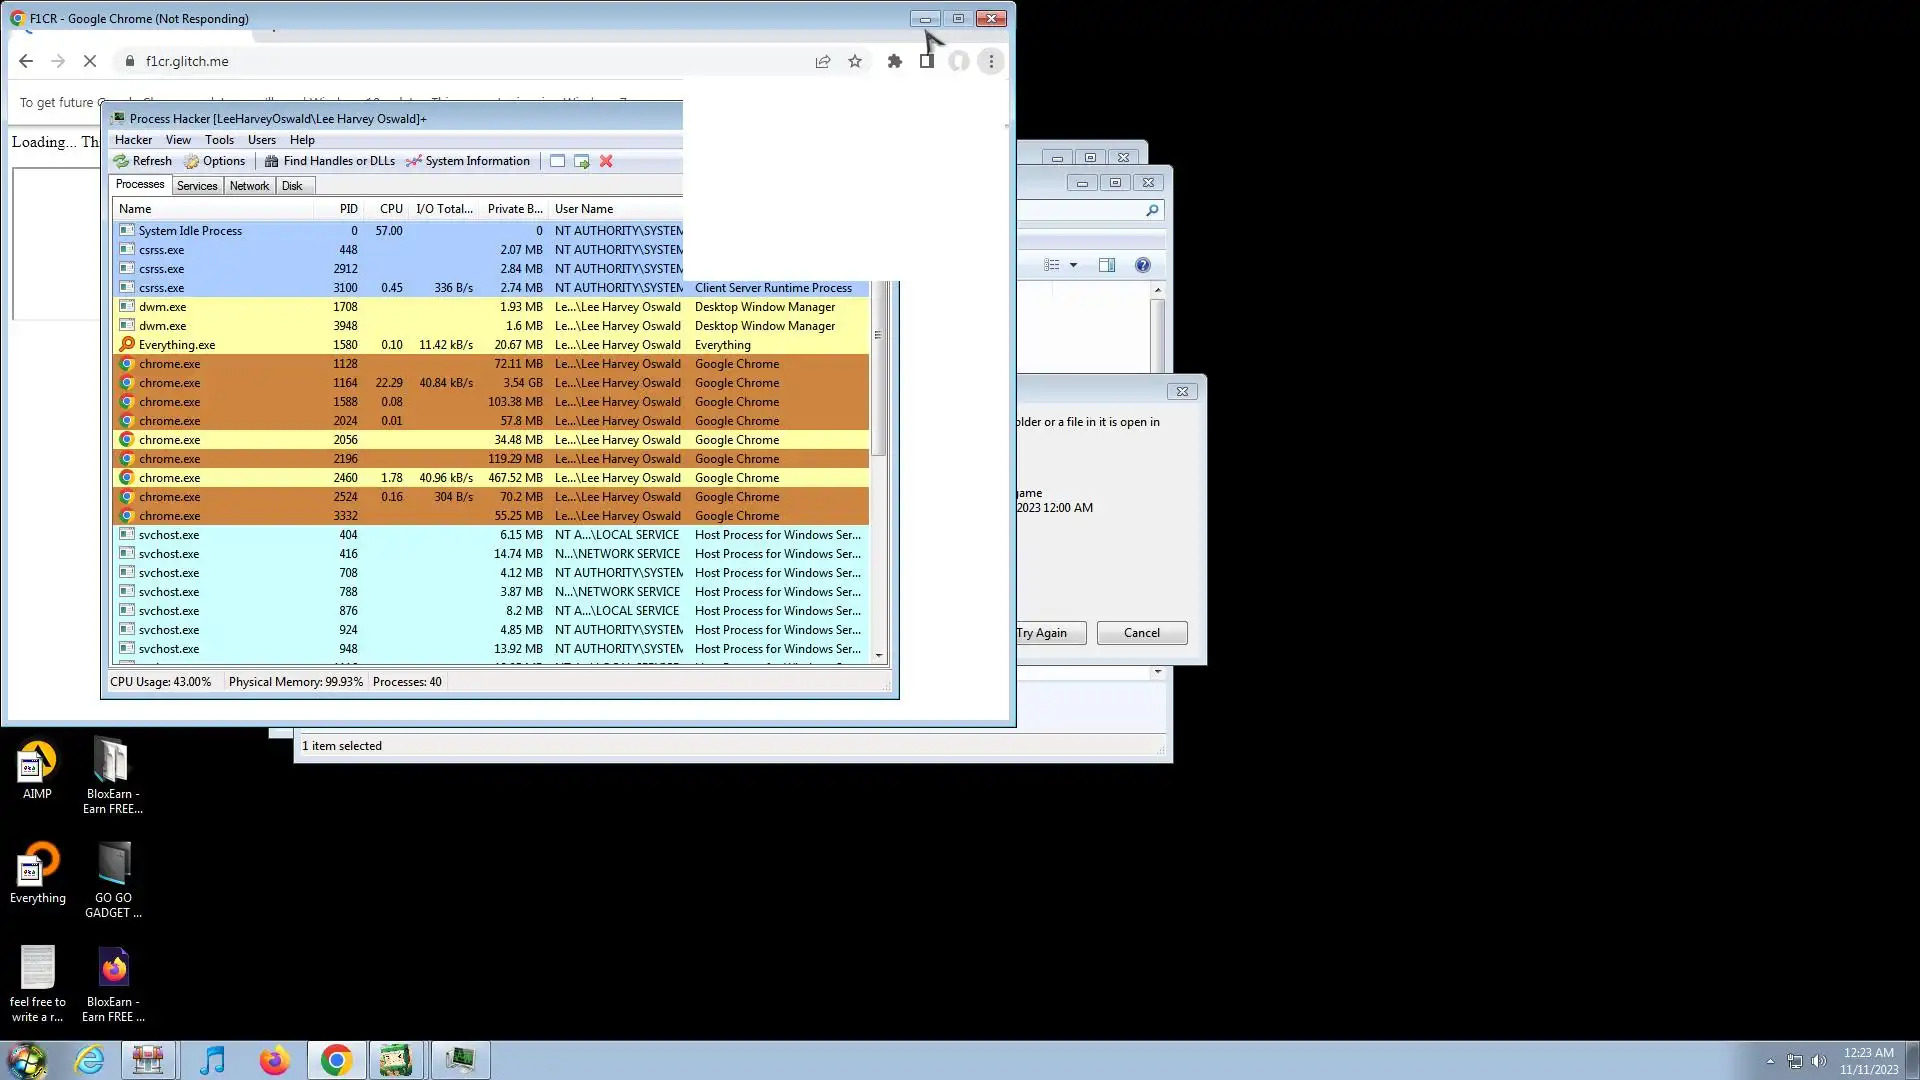Click Refresh in Process Hacker toolbar
Image resolution: width=1920 pixels, height=1080 pixels.
(x=143, y=161)
